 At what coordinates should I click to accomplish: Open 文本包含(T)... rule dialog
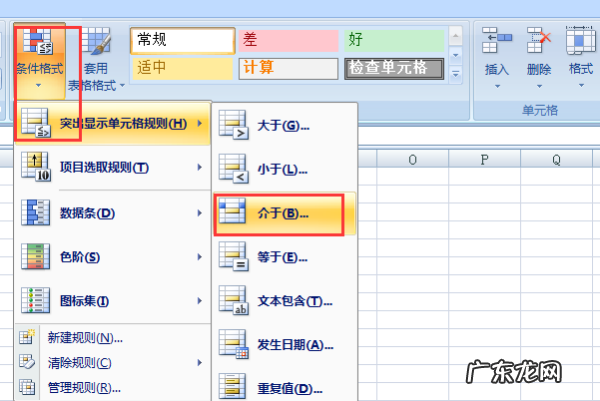click(x=285, y=301)
